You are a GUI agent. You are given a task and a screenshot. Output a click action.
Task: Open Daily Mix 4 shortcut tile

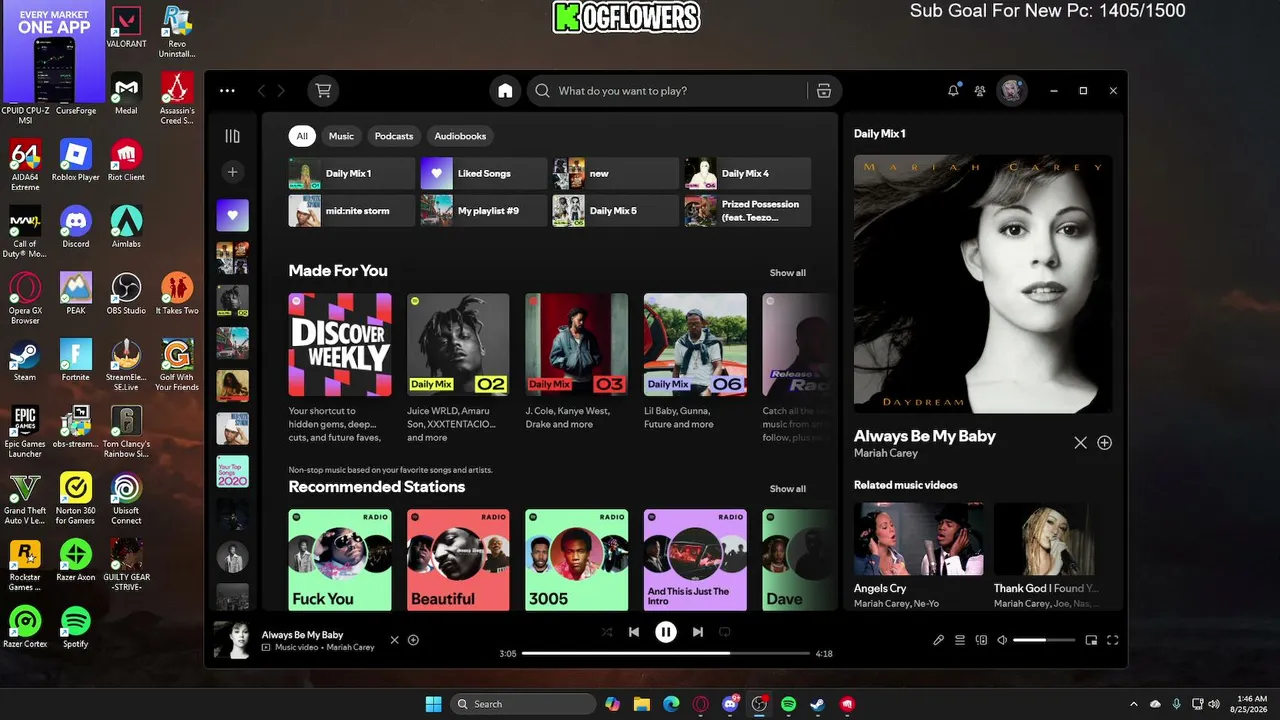(x=748, y=173)
